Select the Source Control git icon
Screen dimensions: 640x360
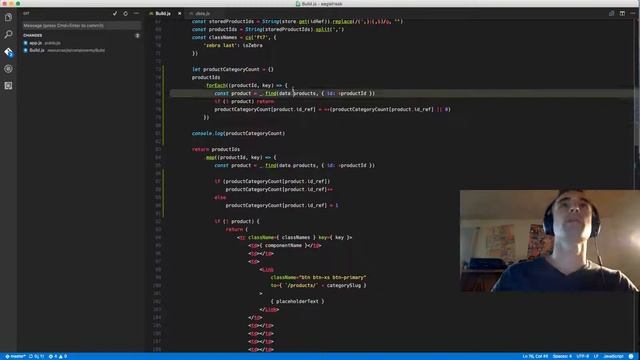(8, 52)
